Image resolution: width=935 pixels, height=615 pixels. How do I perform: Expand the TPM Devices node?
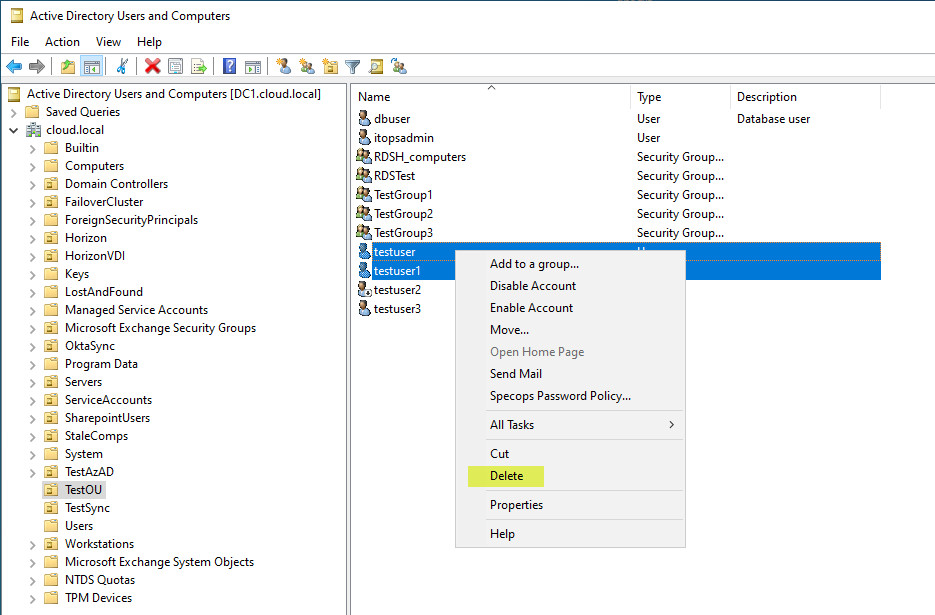click(x=33, y=598)
